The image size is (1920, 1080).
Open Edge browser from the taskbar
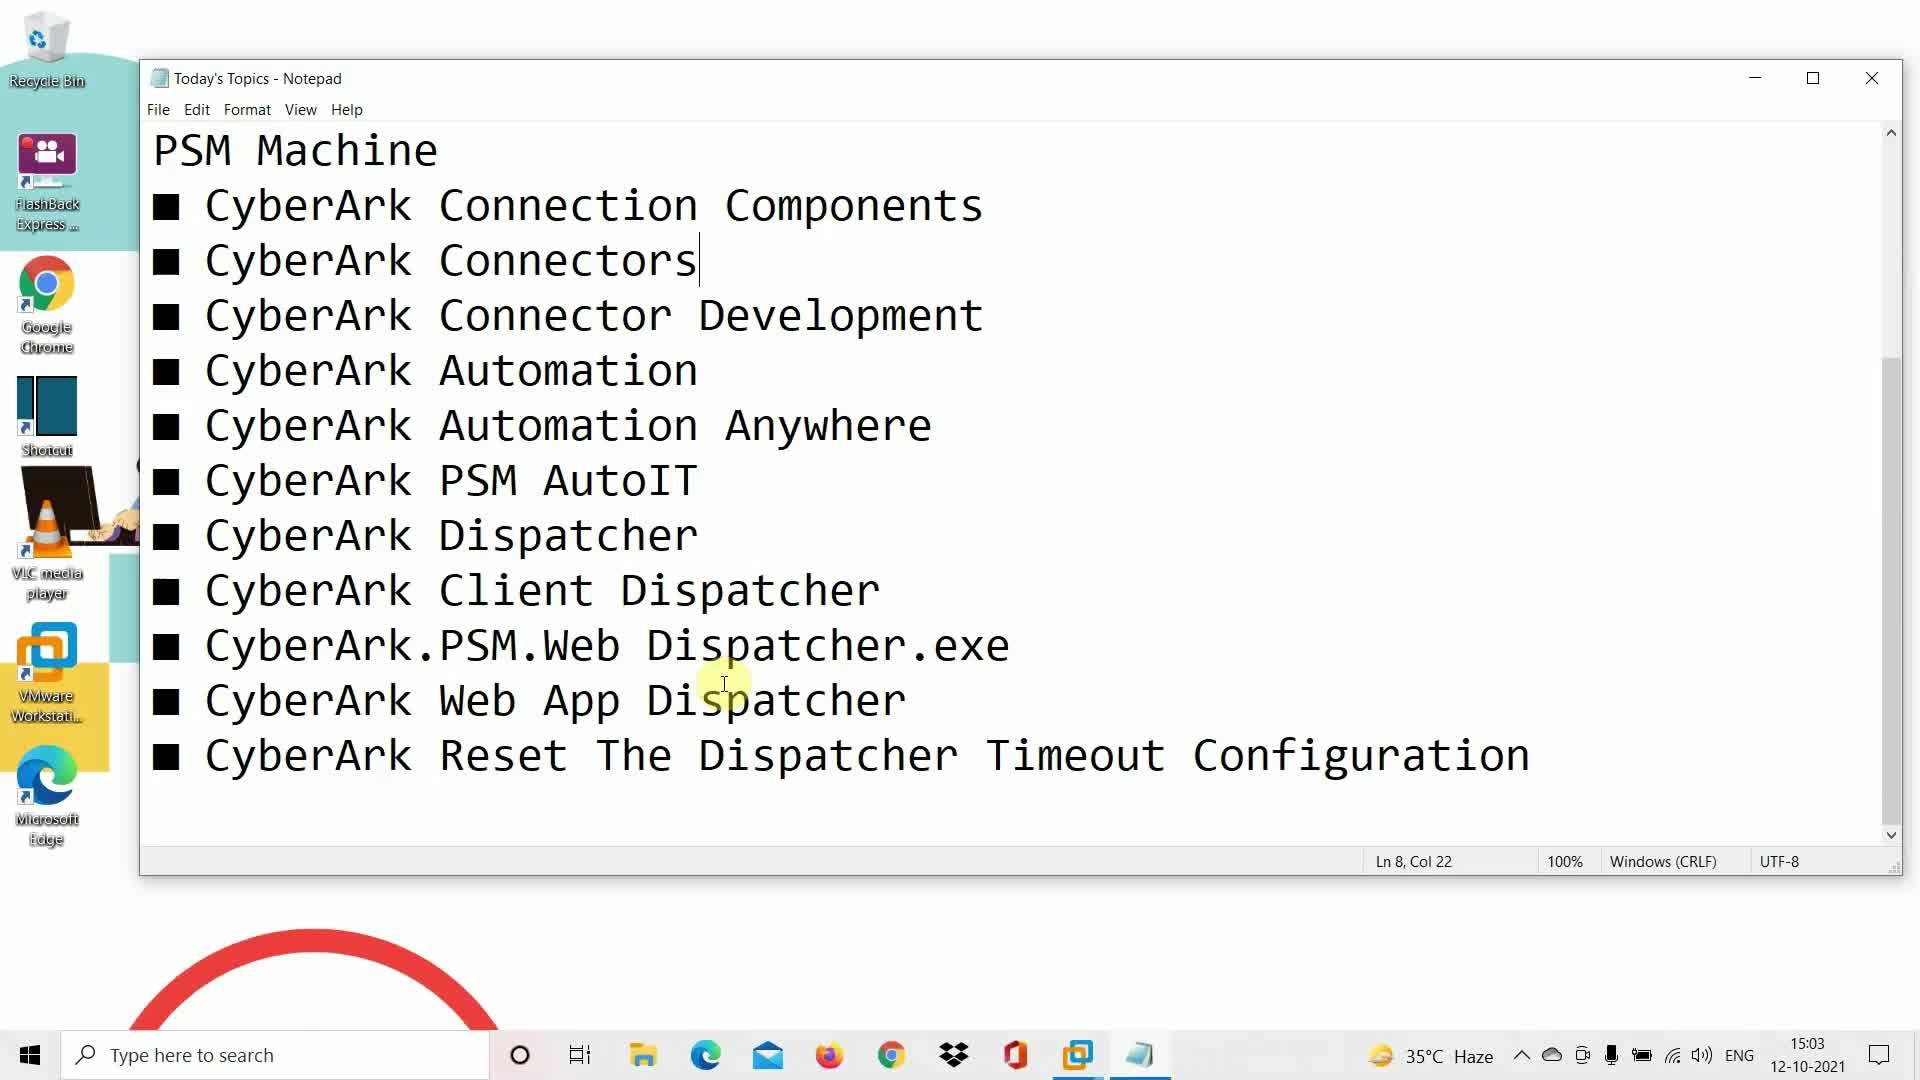pyautogui.click(x=705, y=1055)
